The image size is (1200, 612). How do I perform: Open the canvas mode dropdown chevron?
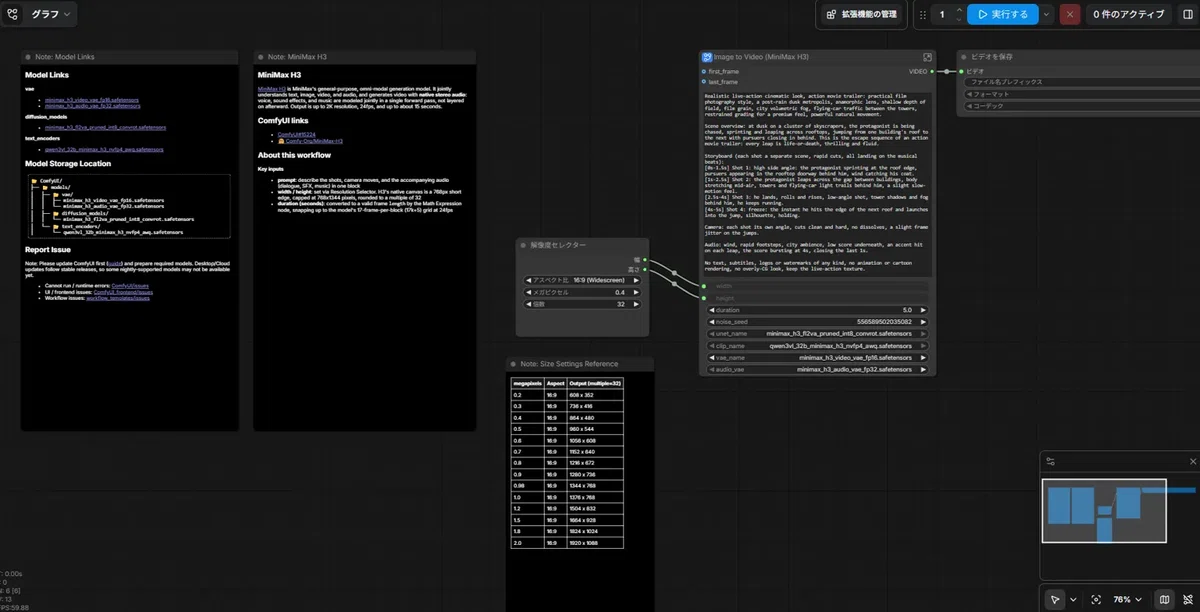click(x=1073, y=599)
